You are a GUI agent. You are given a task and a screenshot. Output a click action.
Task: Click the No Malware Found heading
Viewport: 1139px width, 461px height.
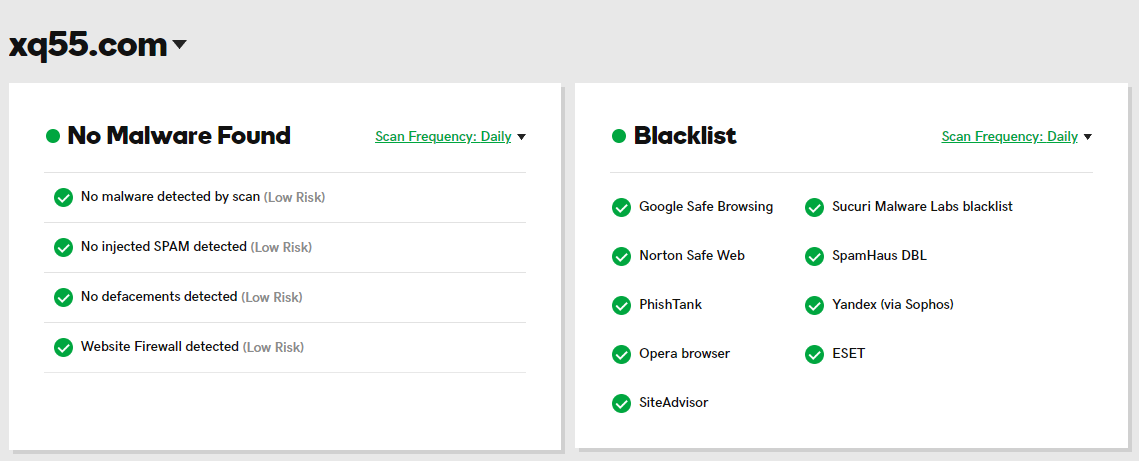tap(179, 136)
